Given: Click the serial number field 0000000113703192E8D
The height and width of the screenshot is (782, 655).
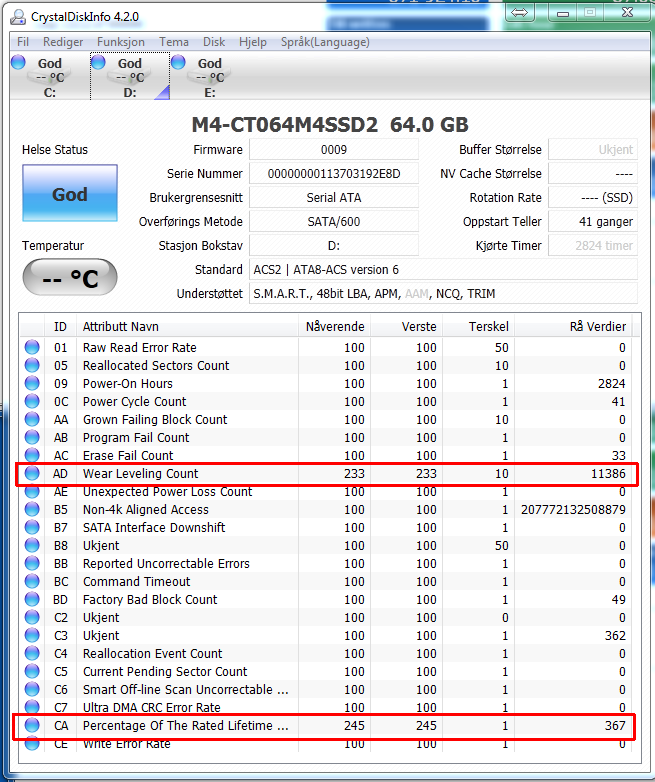Looking at the screenshot, I should pos(334,174).
